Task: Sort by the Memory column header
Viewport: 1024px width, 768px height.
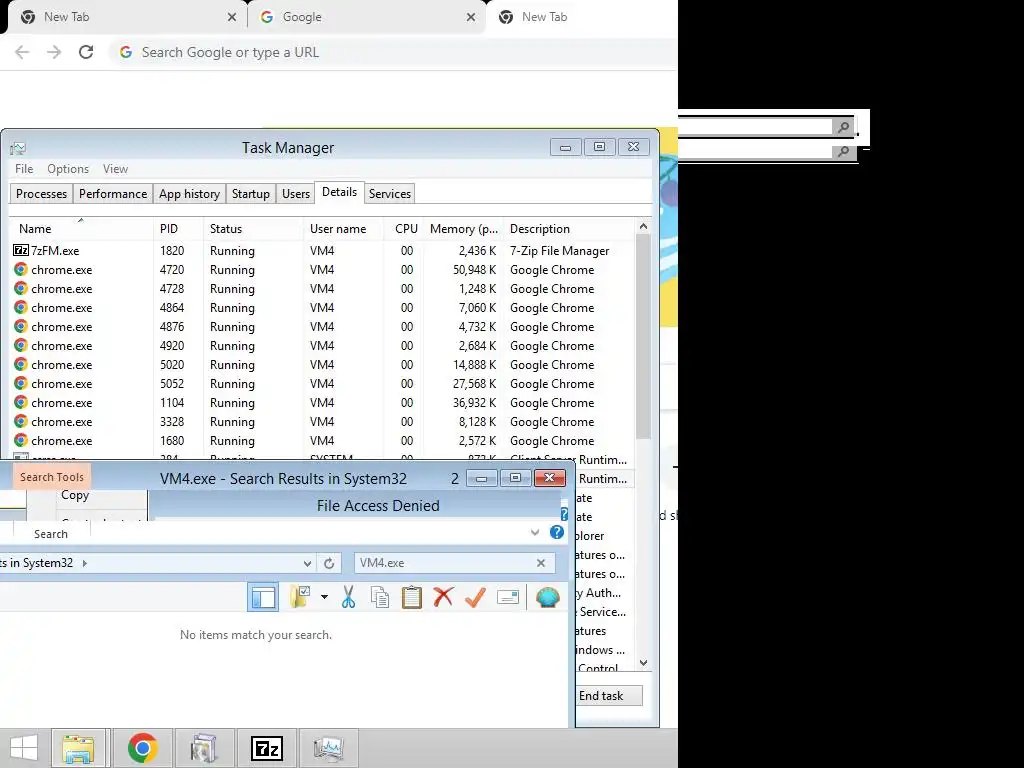Action: [464, 229]
